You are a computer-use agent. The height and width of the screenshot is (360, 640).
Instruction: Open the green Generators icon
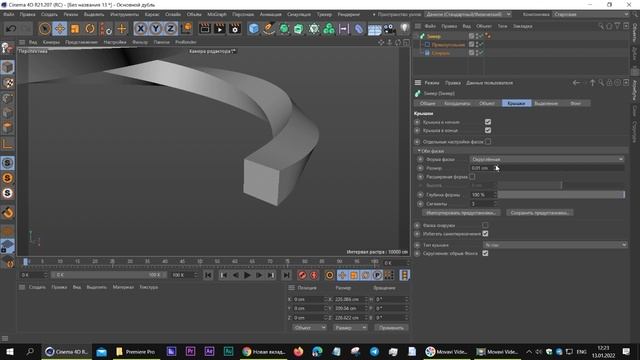tap(284, 29)
